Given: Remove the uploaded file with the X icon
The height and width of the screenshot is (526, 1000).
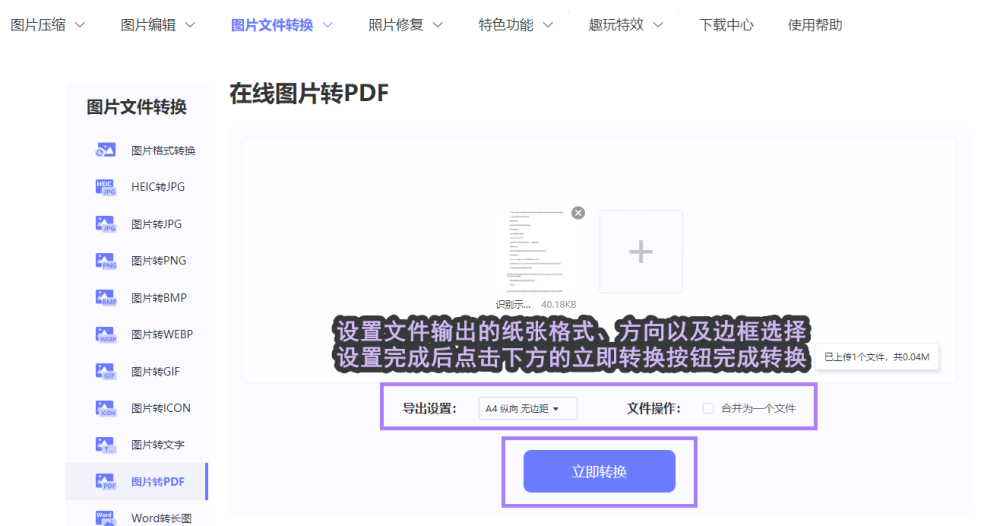Looking at the screenshot, I should pyautogui.click(x=578, y=213).
